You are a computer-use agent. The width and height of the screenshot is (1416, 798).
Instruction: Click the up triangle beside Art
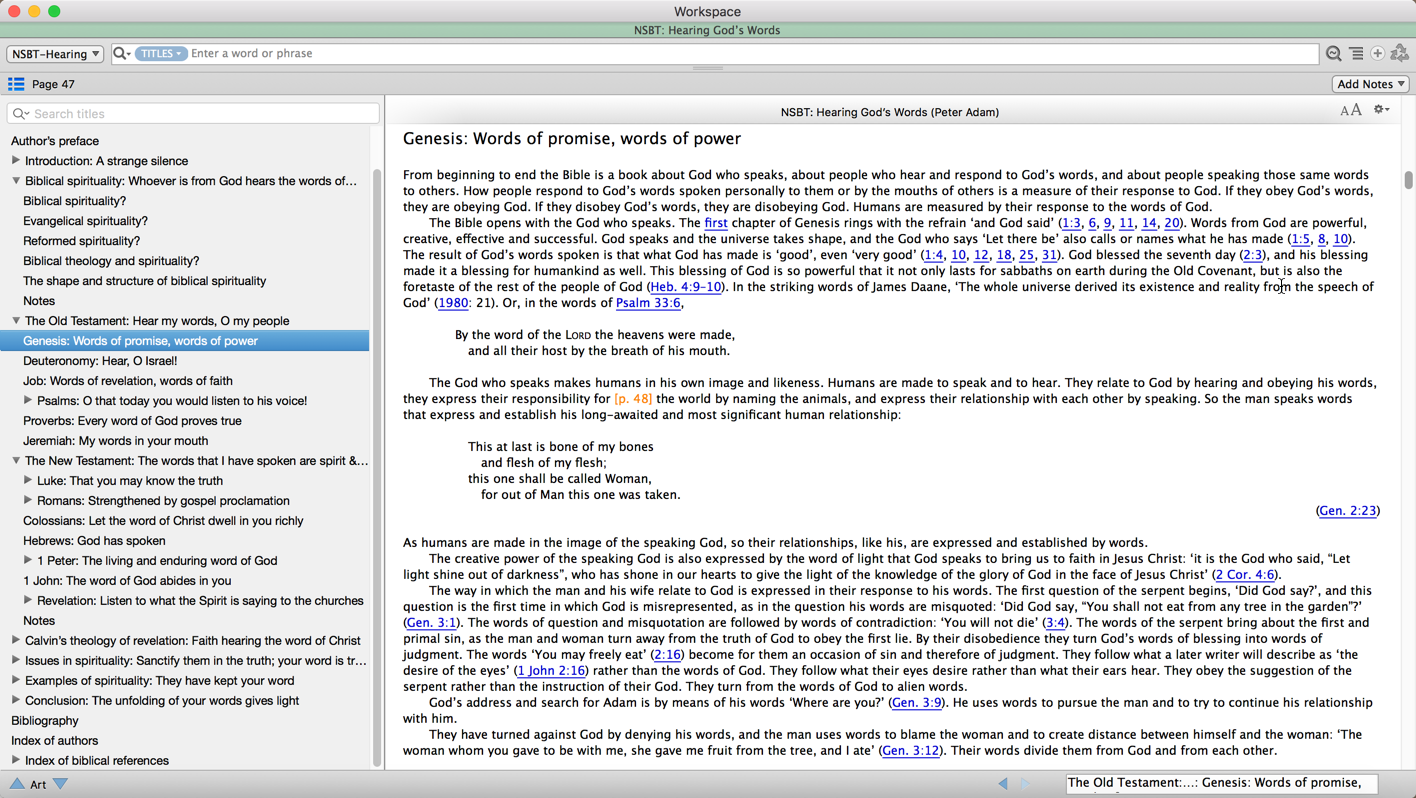(x=17, y=784)
